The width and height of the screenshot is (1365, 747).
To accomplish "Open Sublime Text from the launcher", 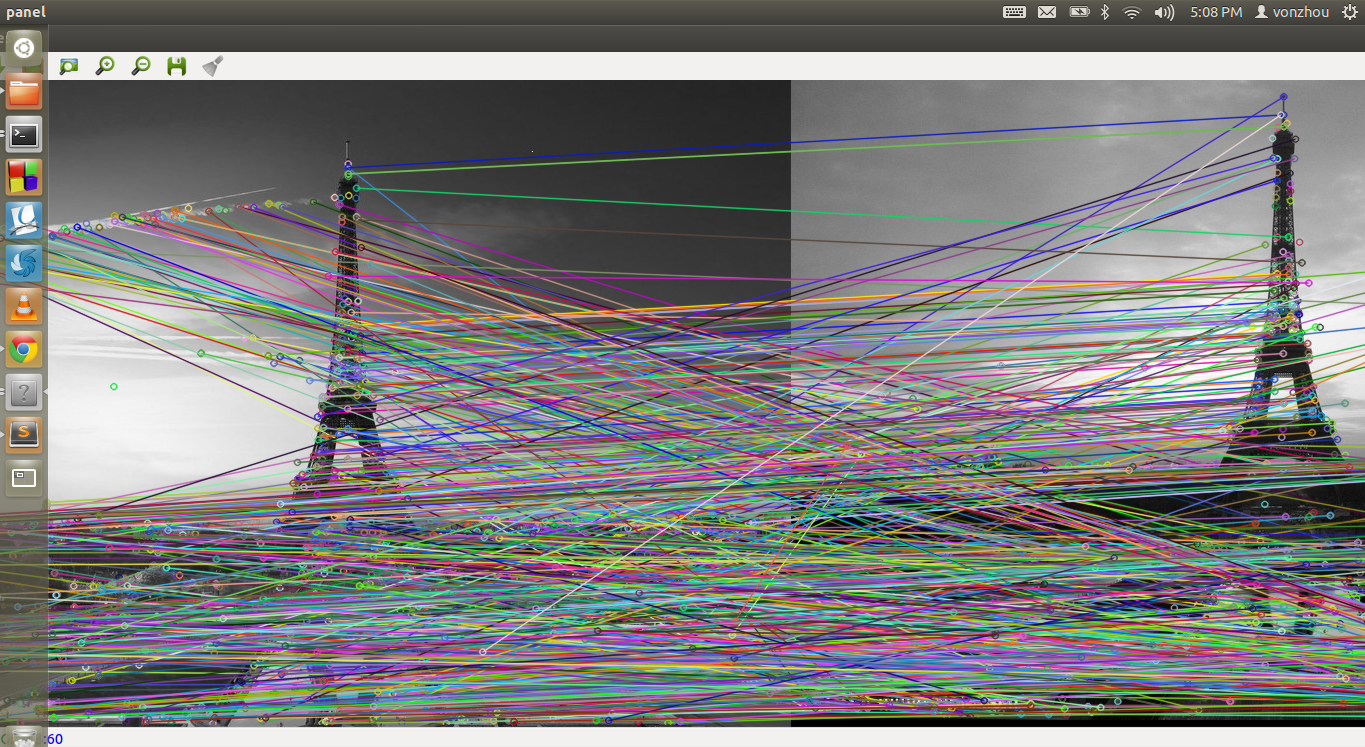I will click(24, 435).
